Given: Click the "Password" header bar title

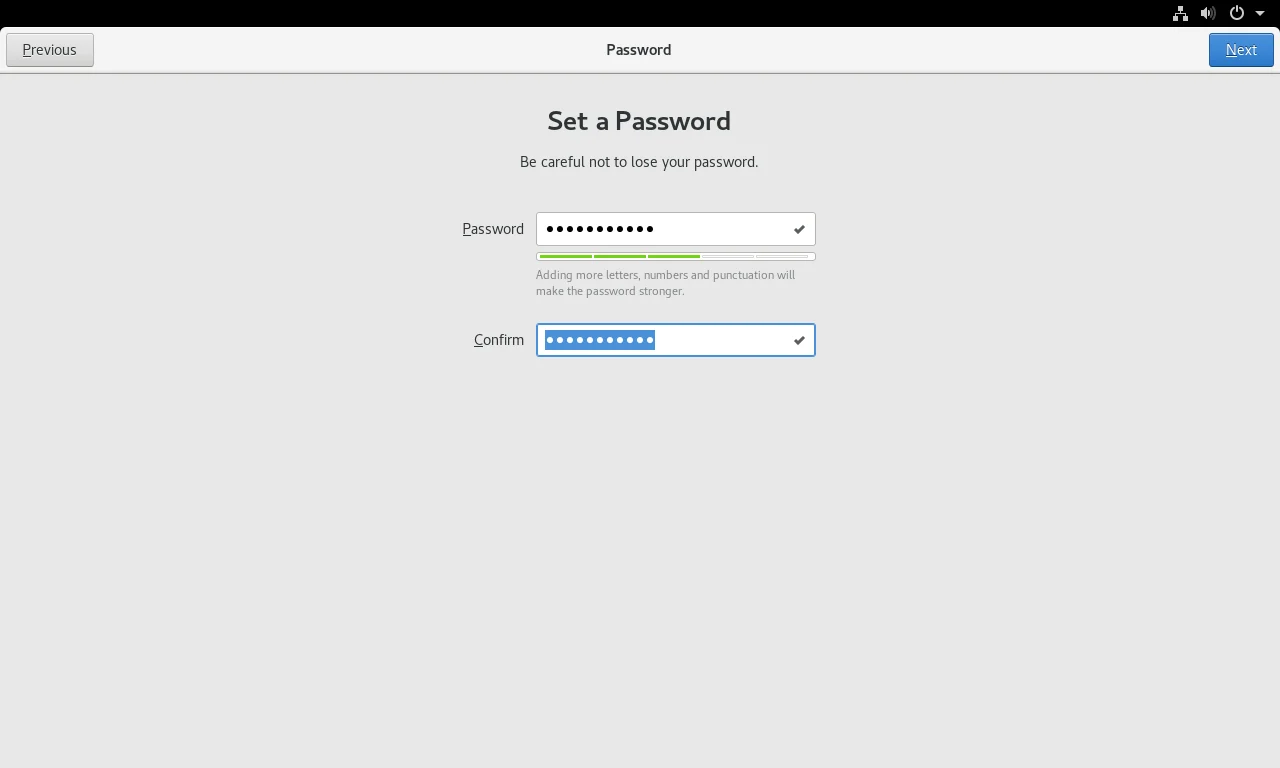Looking at the screenshot, I should coord(639,50).
